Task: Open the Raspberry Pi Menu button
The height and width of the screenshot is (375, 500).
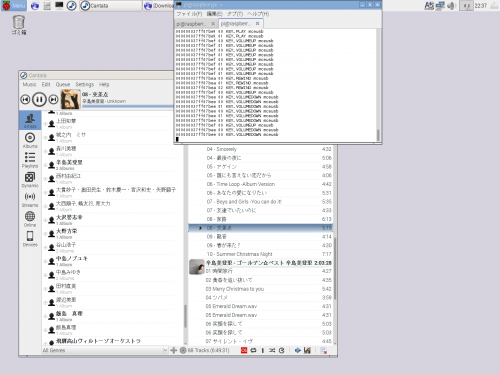Action: point(14,6)
